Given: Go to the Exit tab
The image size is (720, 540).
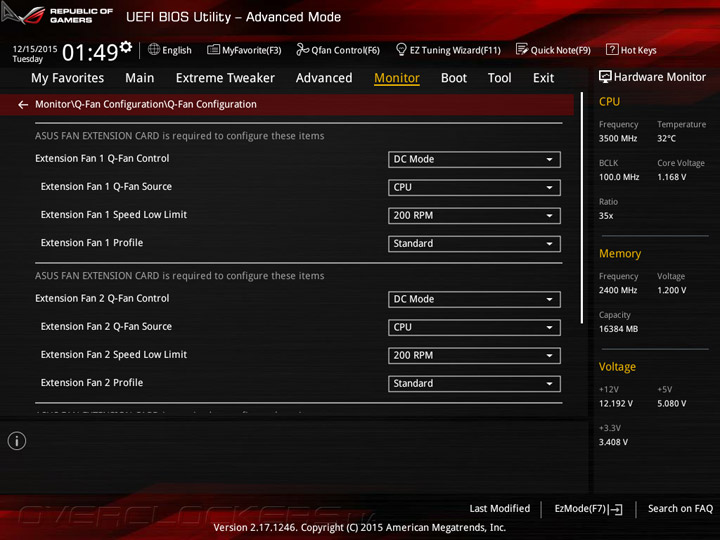Looking at the screenshot, I should (544, 78).
